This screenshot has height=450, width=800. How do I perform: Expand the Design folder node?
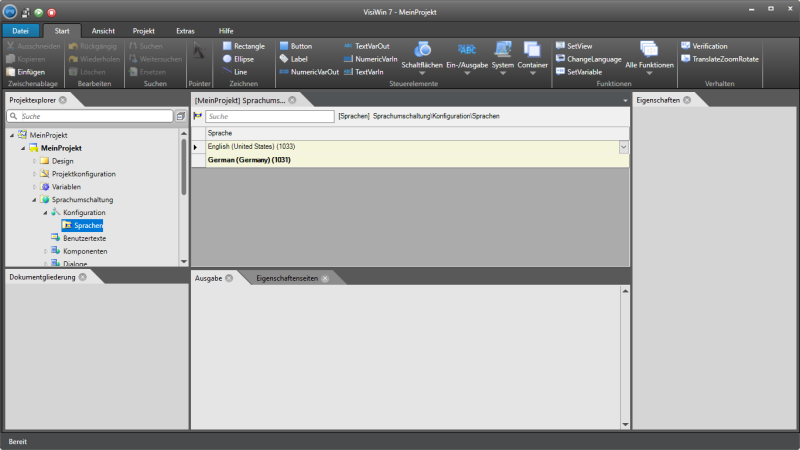34,161
